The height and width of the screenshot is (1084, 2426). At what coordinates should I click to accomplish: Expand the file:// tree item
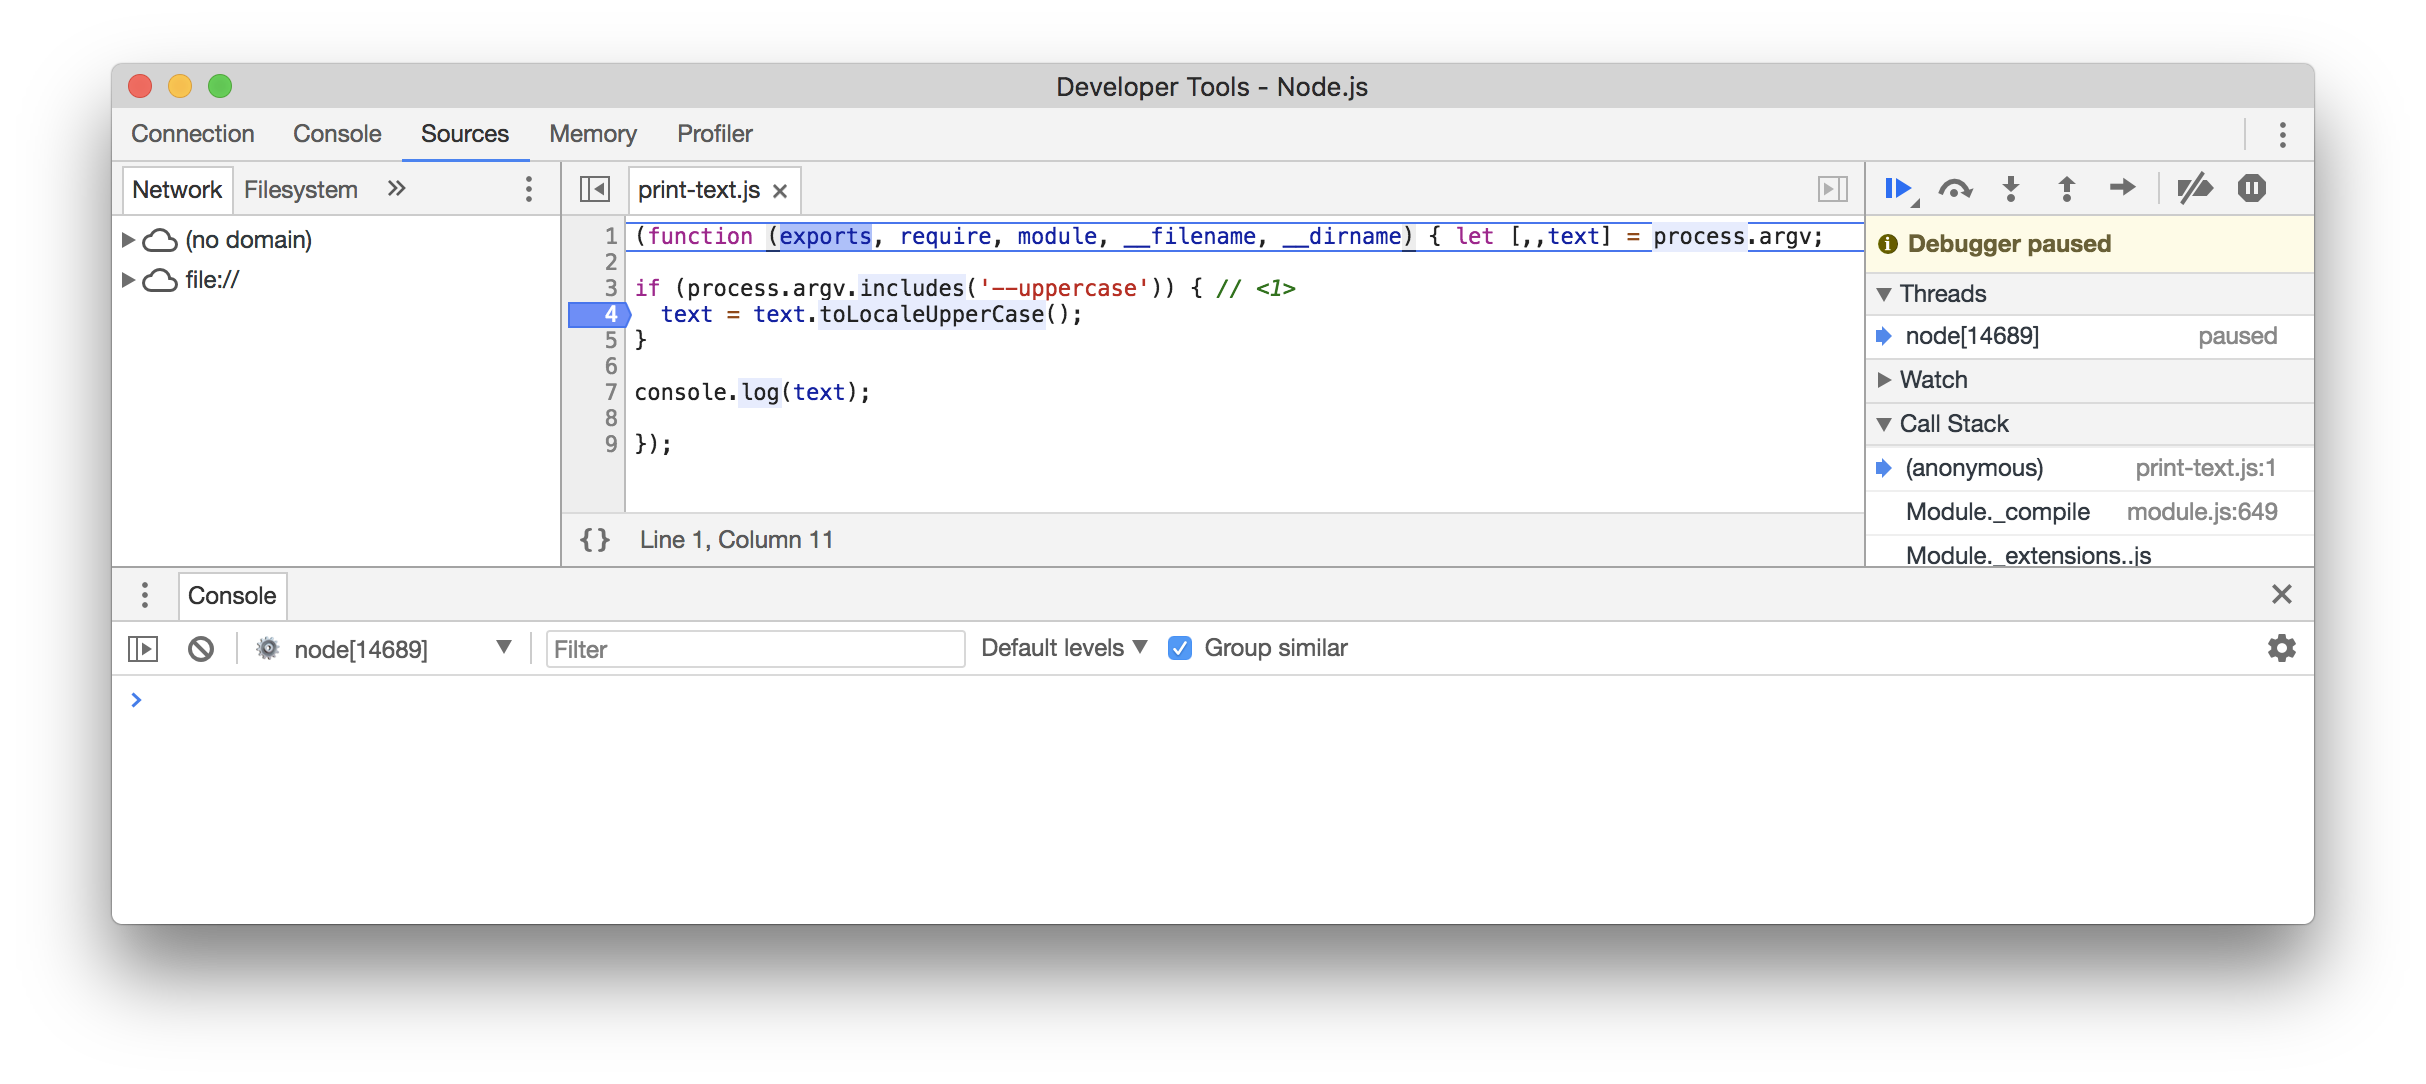click(129, 280)
